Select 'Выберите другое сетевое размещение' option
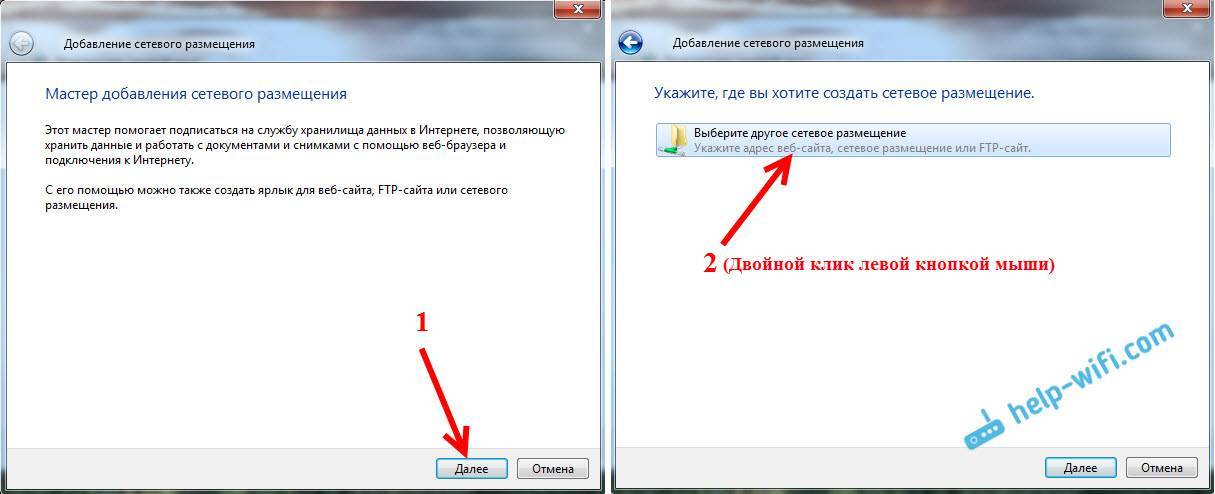Screen dimensions: 1215x494 913,140
